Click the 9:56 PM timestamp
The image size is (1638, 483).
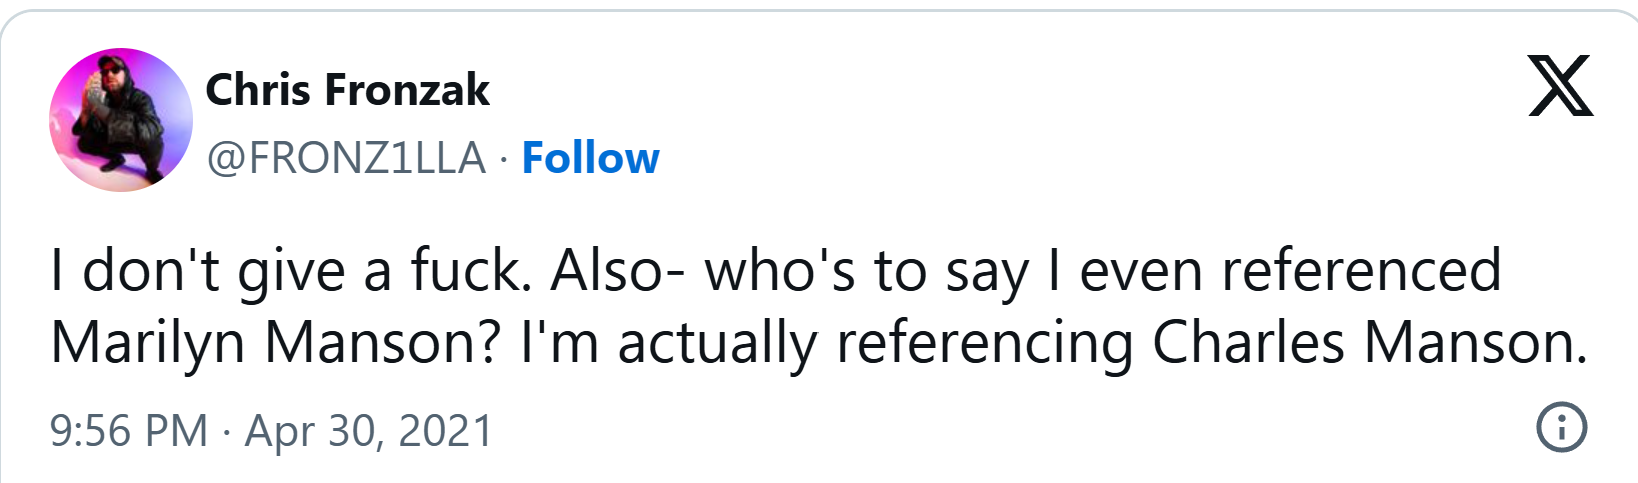click(x=128, y=431)
